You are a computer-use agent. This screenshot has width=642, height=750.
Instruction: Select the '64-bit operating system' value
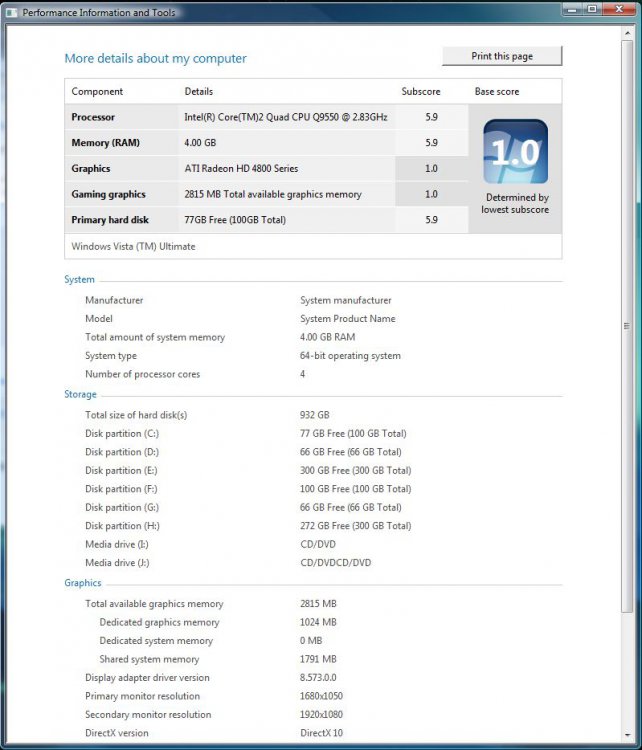tap(350, 356)
